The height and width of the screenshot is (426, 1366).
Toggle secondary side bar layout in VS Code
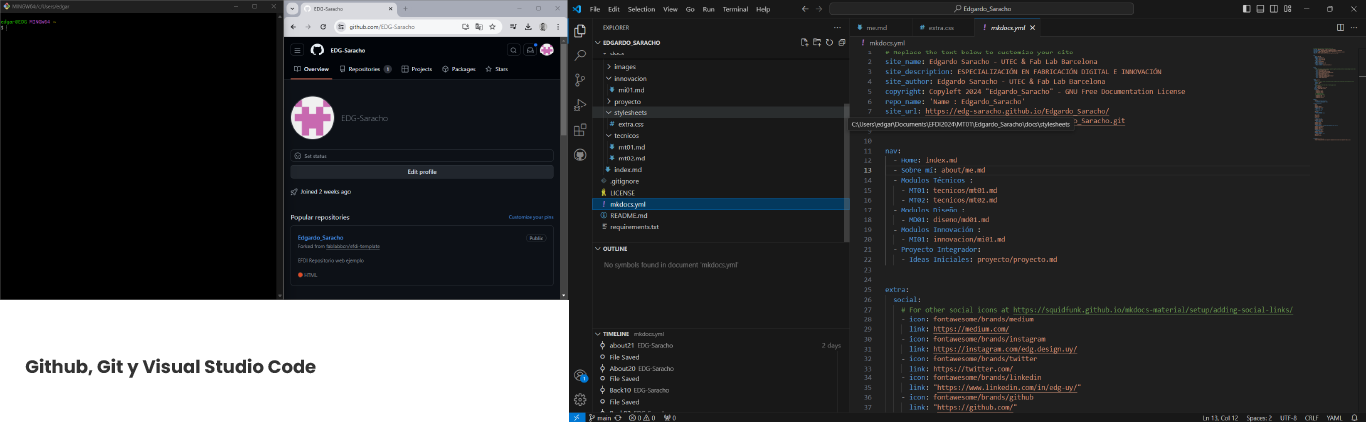pos(1274,8)
